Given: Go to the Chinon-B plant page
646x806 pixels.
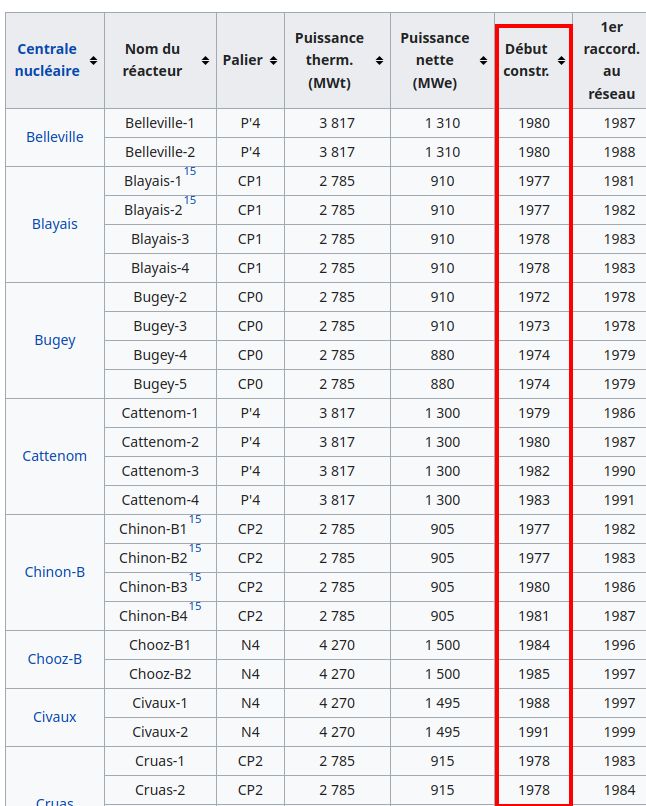Looking at the screenshot, I should pyautogui.click(x=54, y=572).
